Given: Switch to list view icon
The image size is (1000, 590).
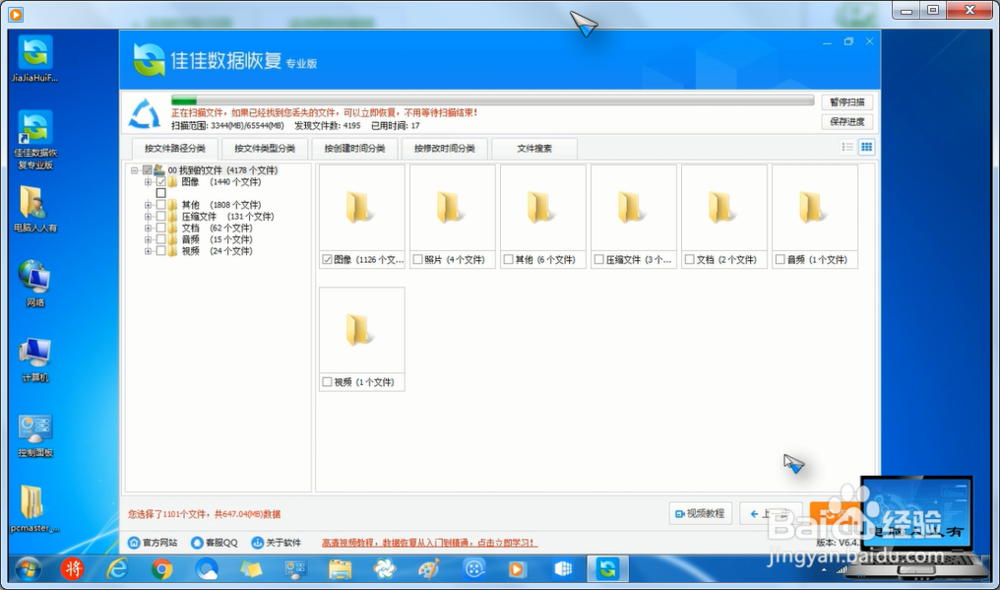Looking at the screenshot, I should (x=847, y=147).
